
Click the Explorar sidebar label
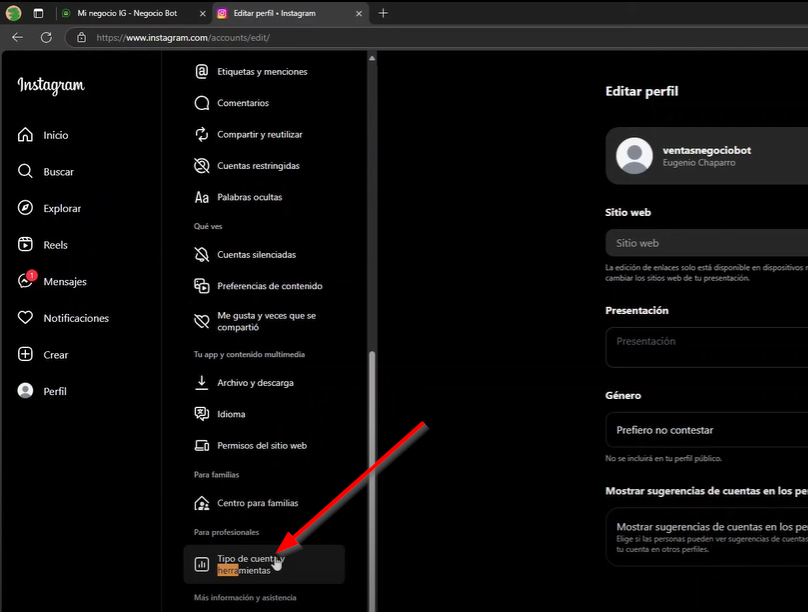click(62, 209)
